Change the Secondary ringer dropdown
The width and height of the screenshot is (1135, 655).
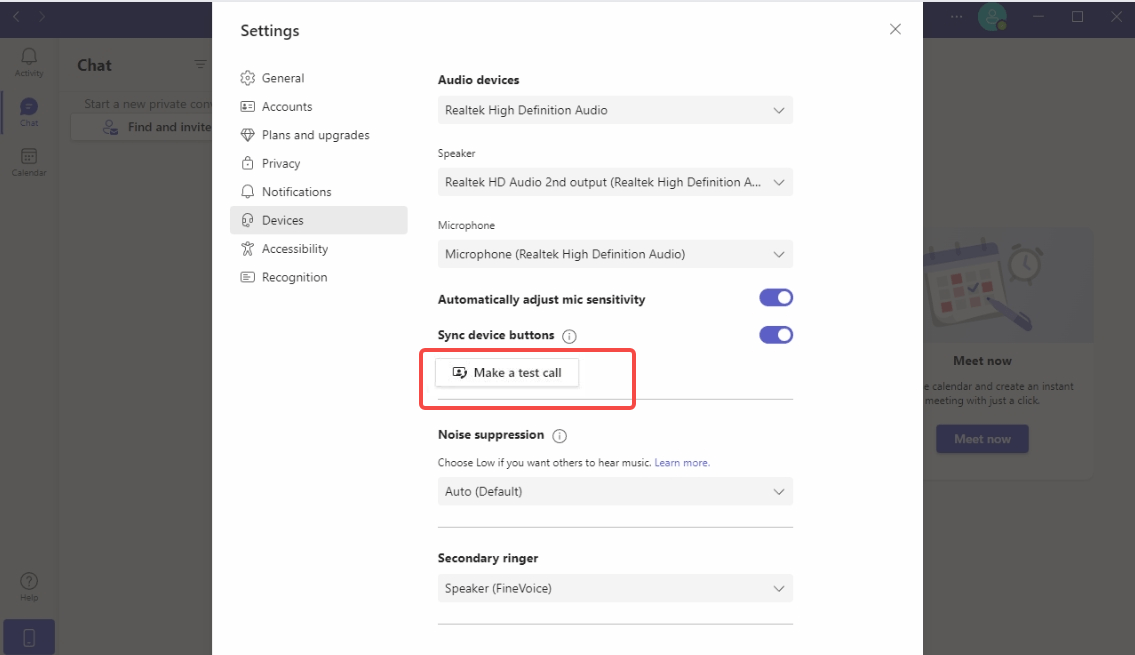[614, 588]
